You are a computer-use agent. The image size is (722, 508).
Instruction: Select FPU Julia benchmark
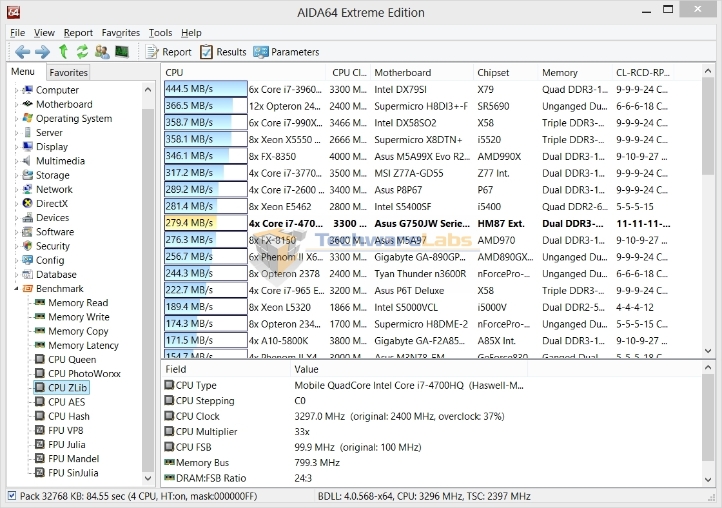[x=66, y=444]
